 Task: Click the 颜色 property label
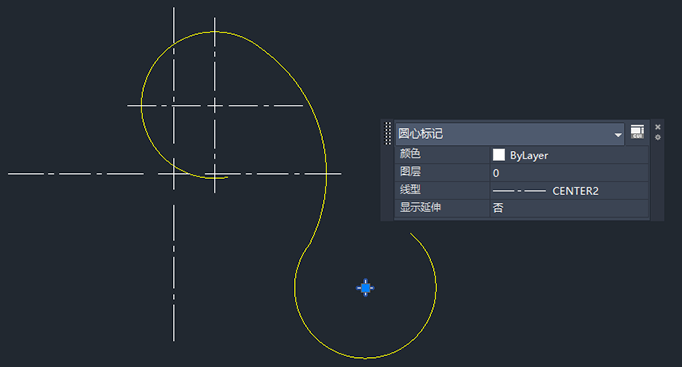[410, 153]
